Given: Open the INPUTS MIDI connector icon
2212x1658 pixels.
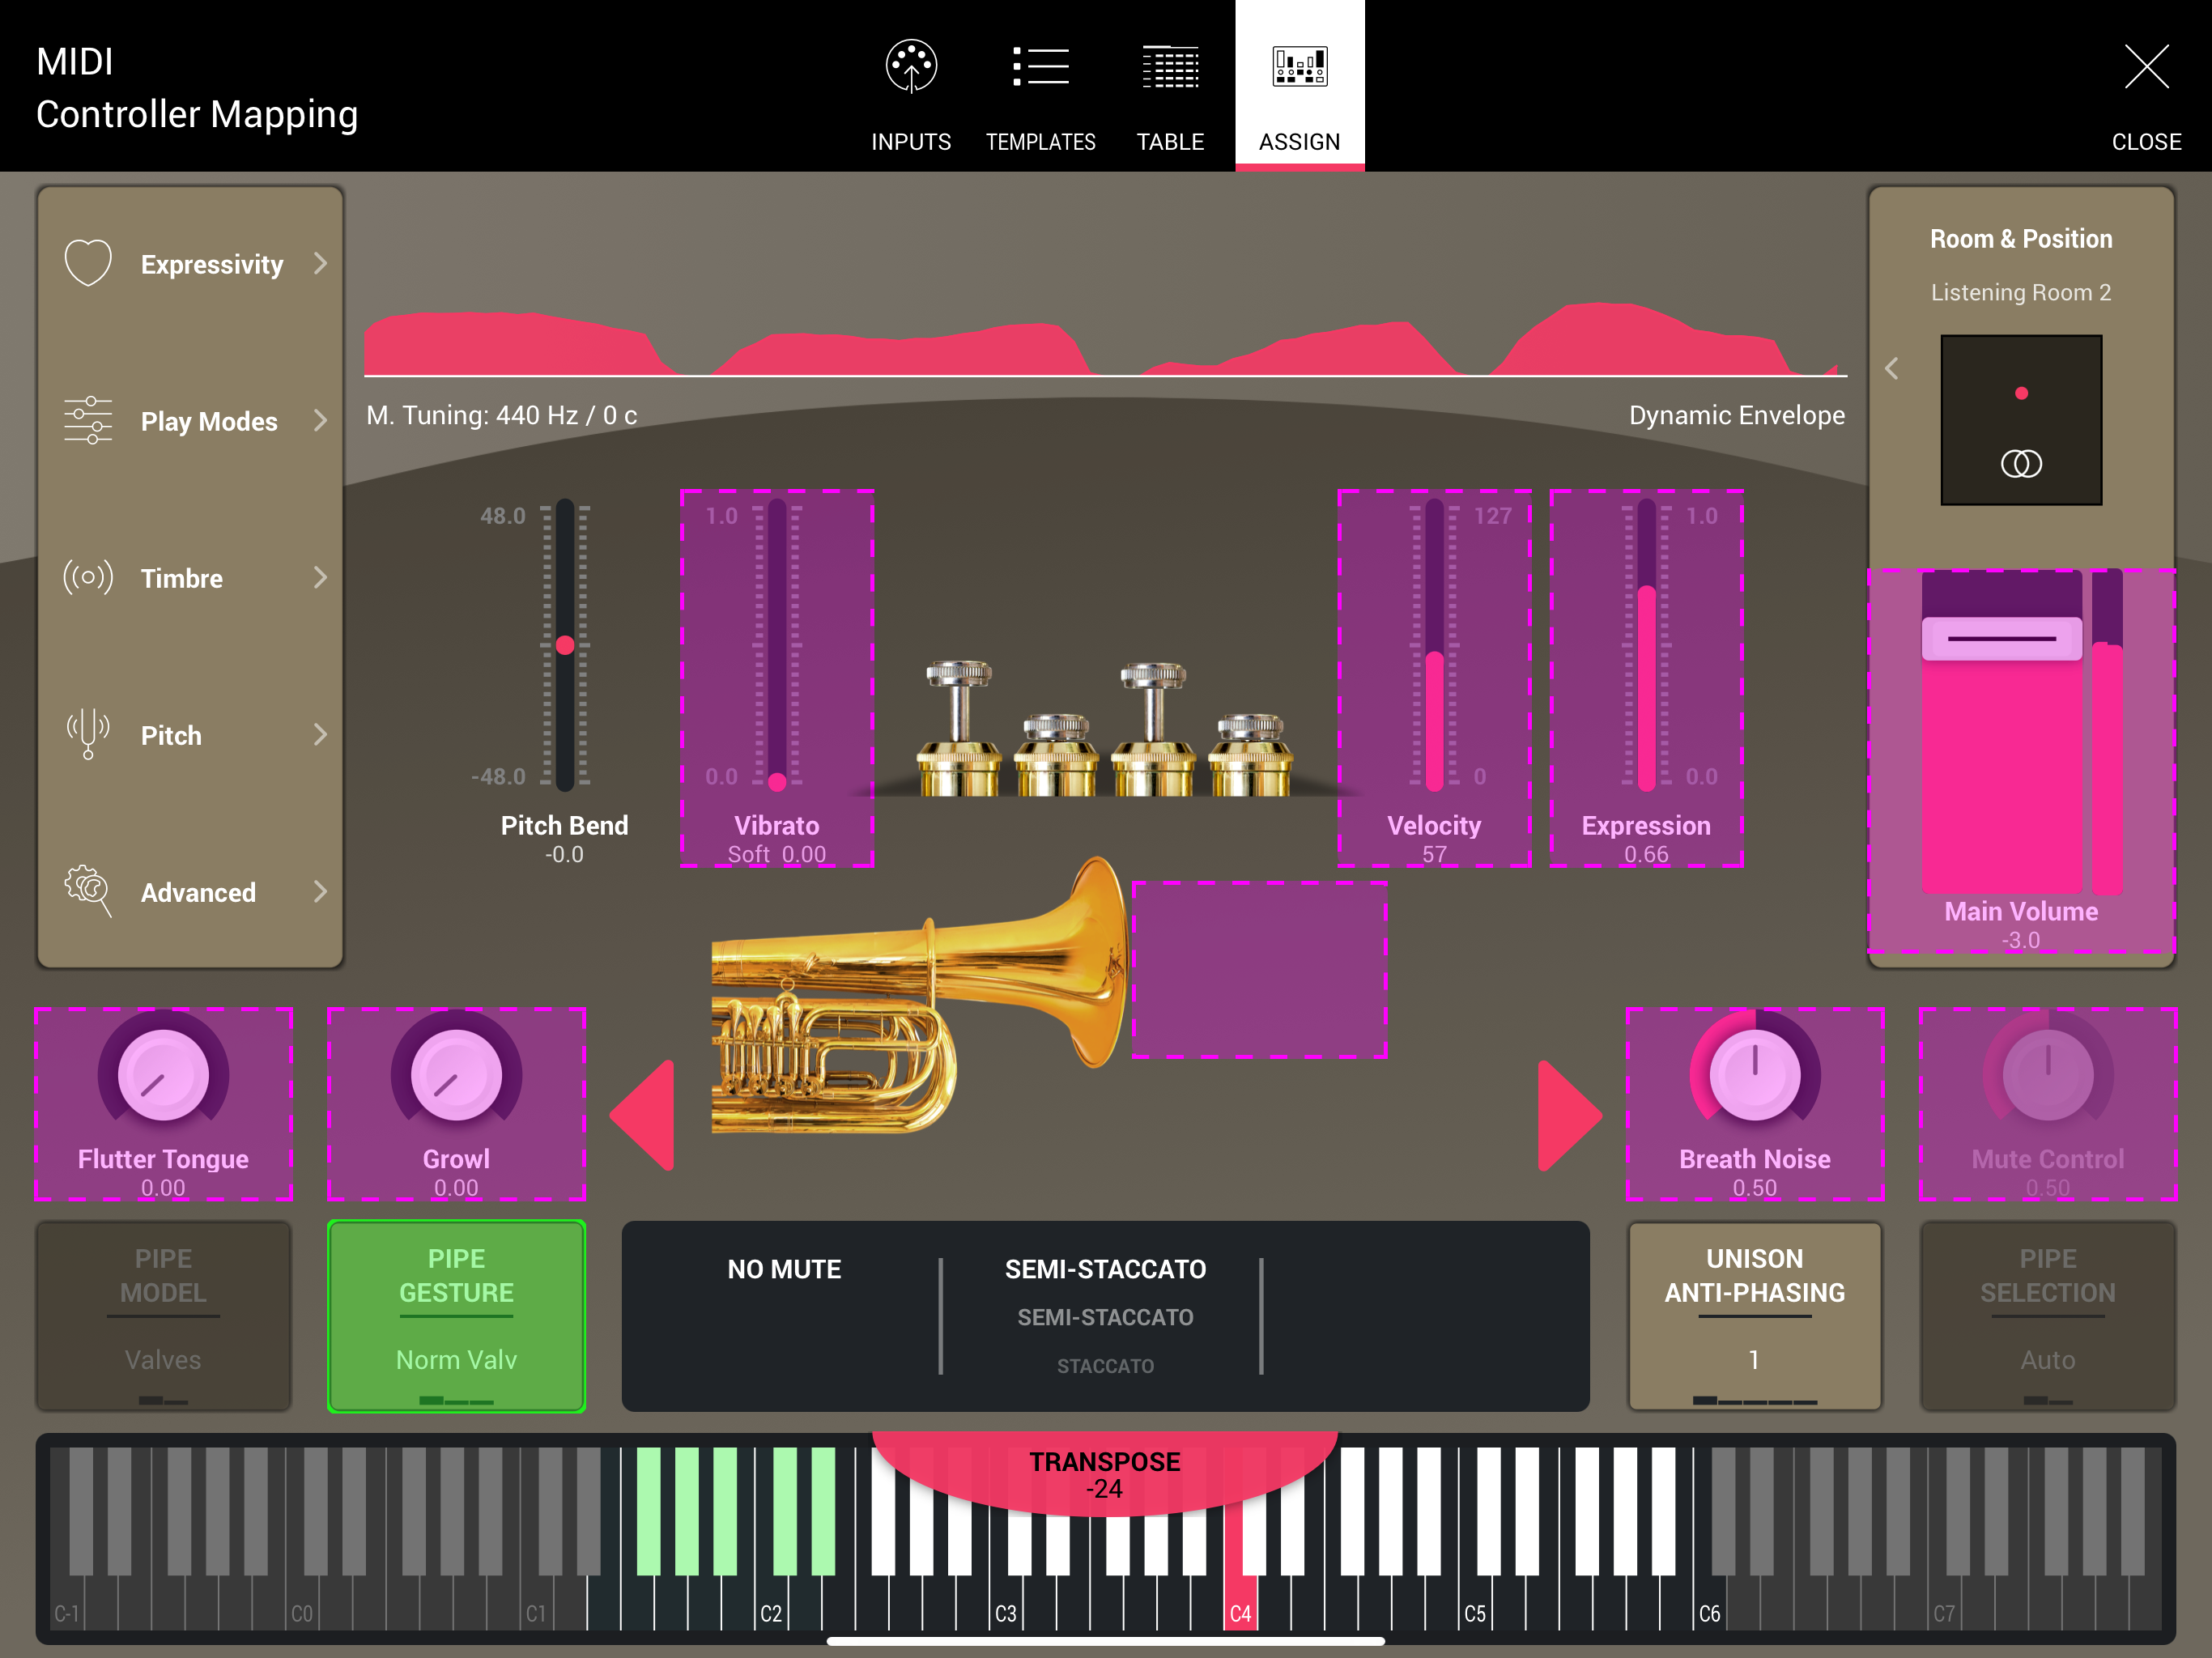Looking at the screenshot, I should 911,67.
